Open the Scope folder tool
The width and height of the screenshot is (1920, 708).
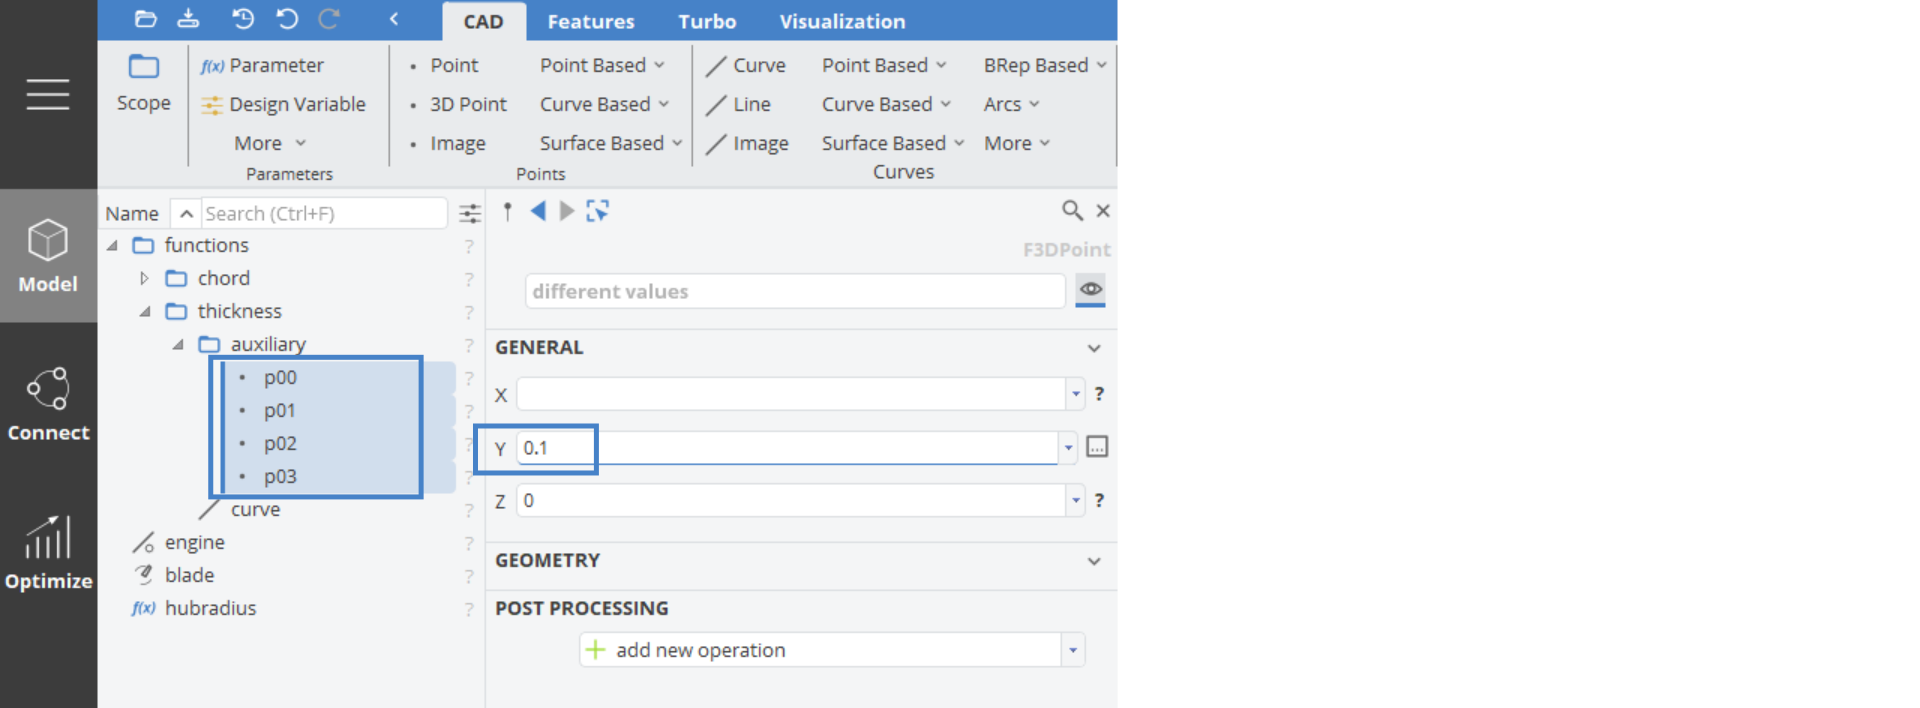coord(143,83)
